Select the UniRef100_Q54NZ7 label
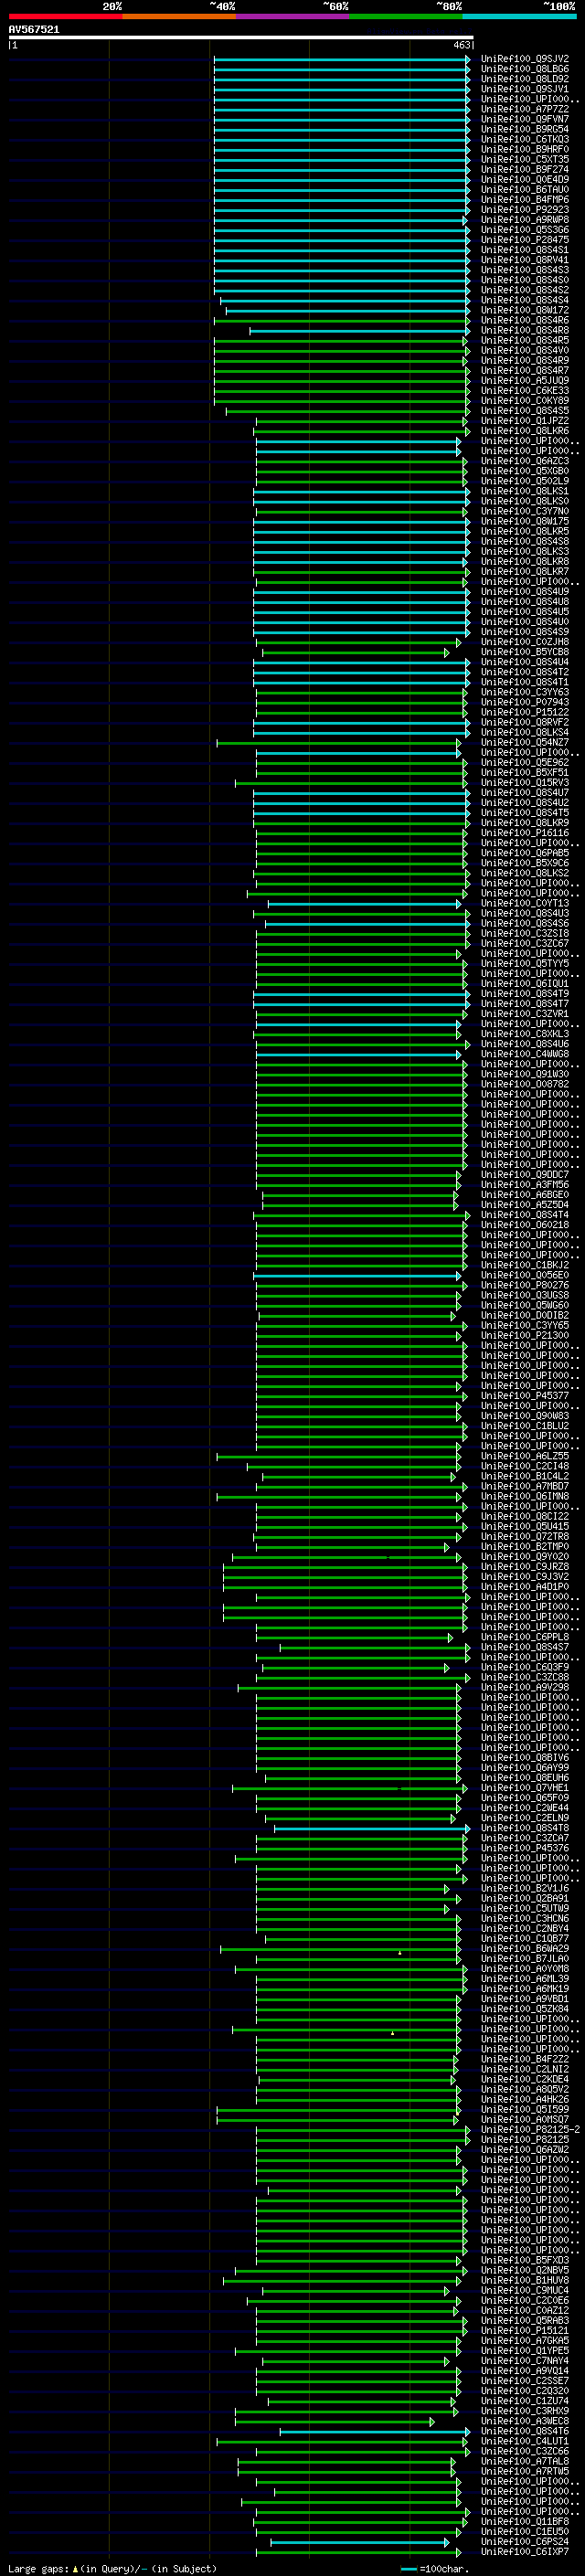This screenshot has width=585, height=2576. pyautogui.click(x=525, y=742)
